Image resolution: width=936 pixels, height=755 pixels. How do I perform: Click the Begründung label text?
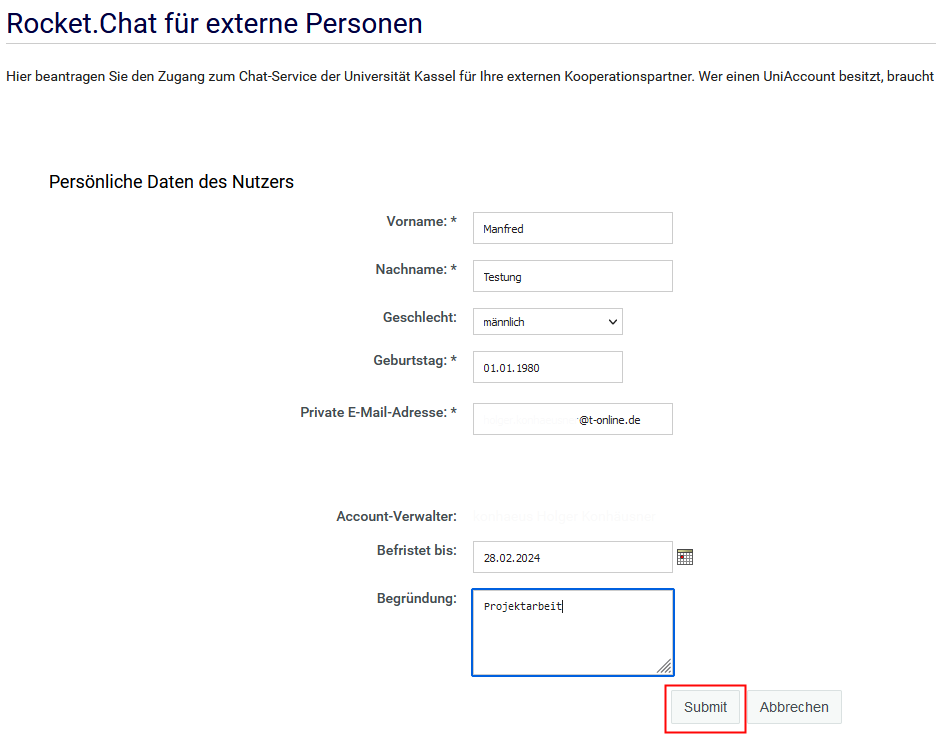[x=417, y=599]
